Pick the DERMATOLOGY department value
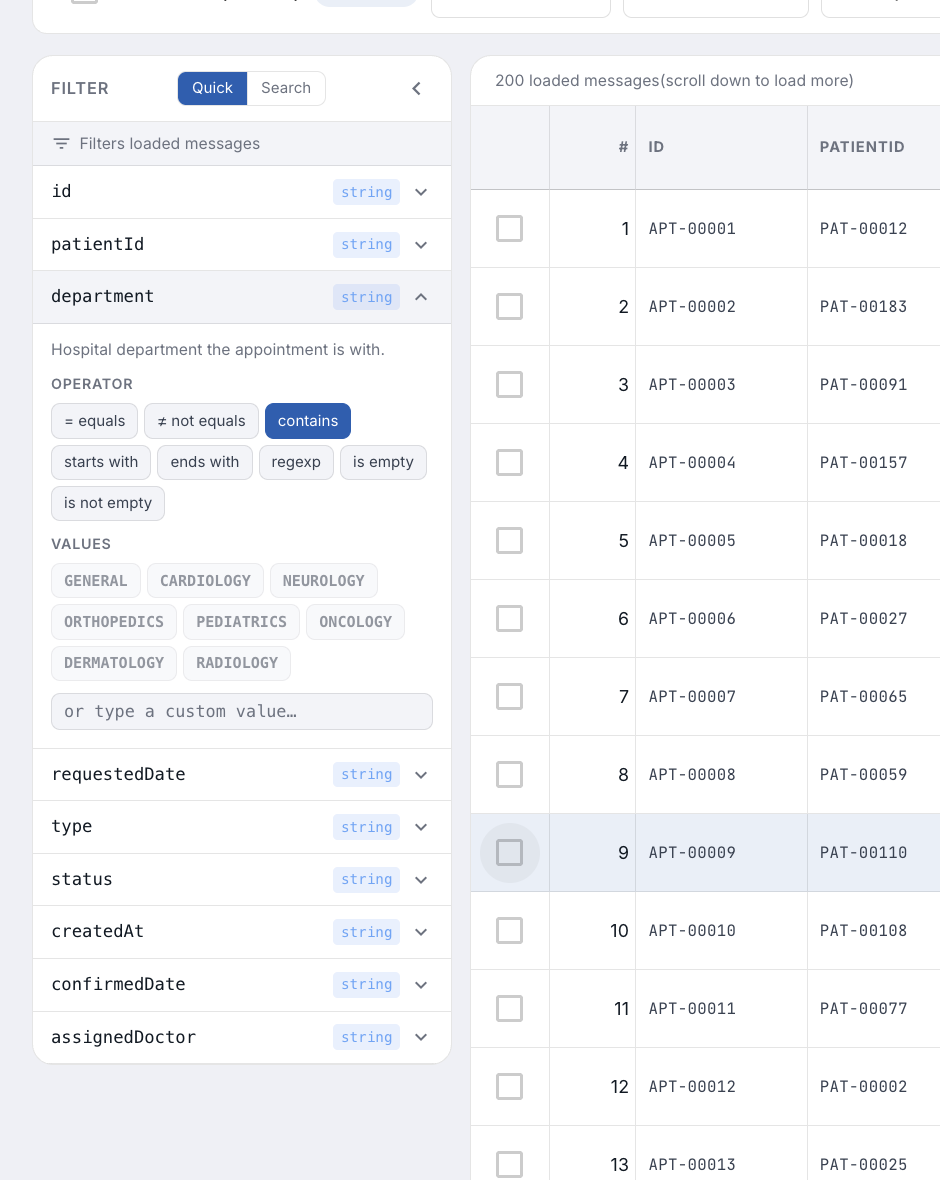940x1180 pixels. (114, 663)
